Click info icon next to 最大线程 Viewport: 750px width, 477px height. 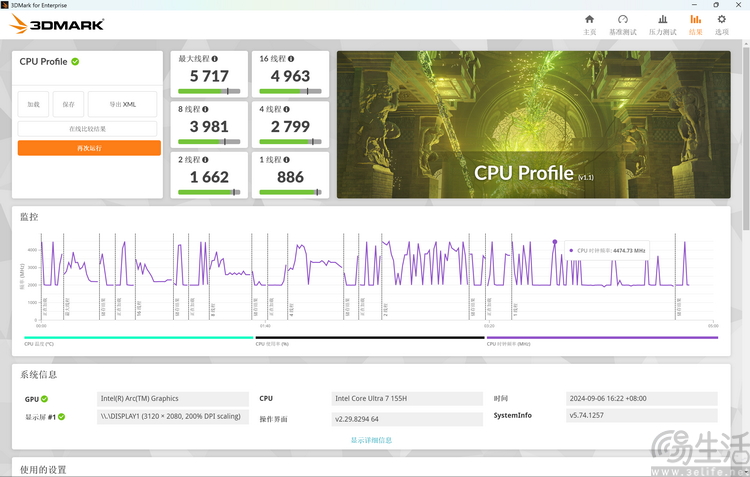215,59
